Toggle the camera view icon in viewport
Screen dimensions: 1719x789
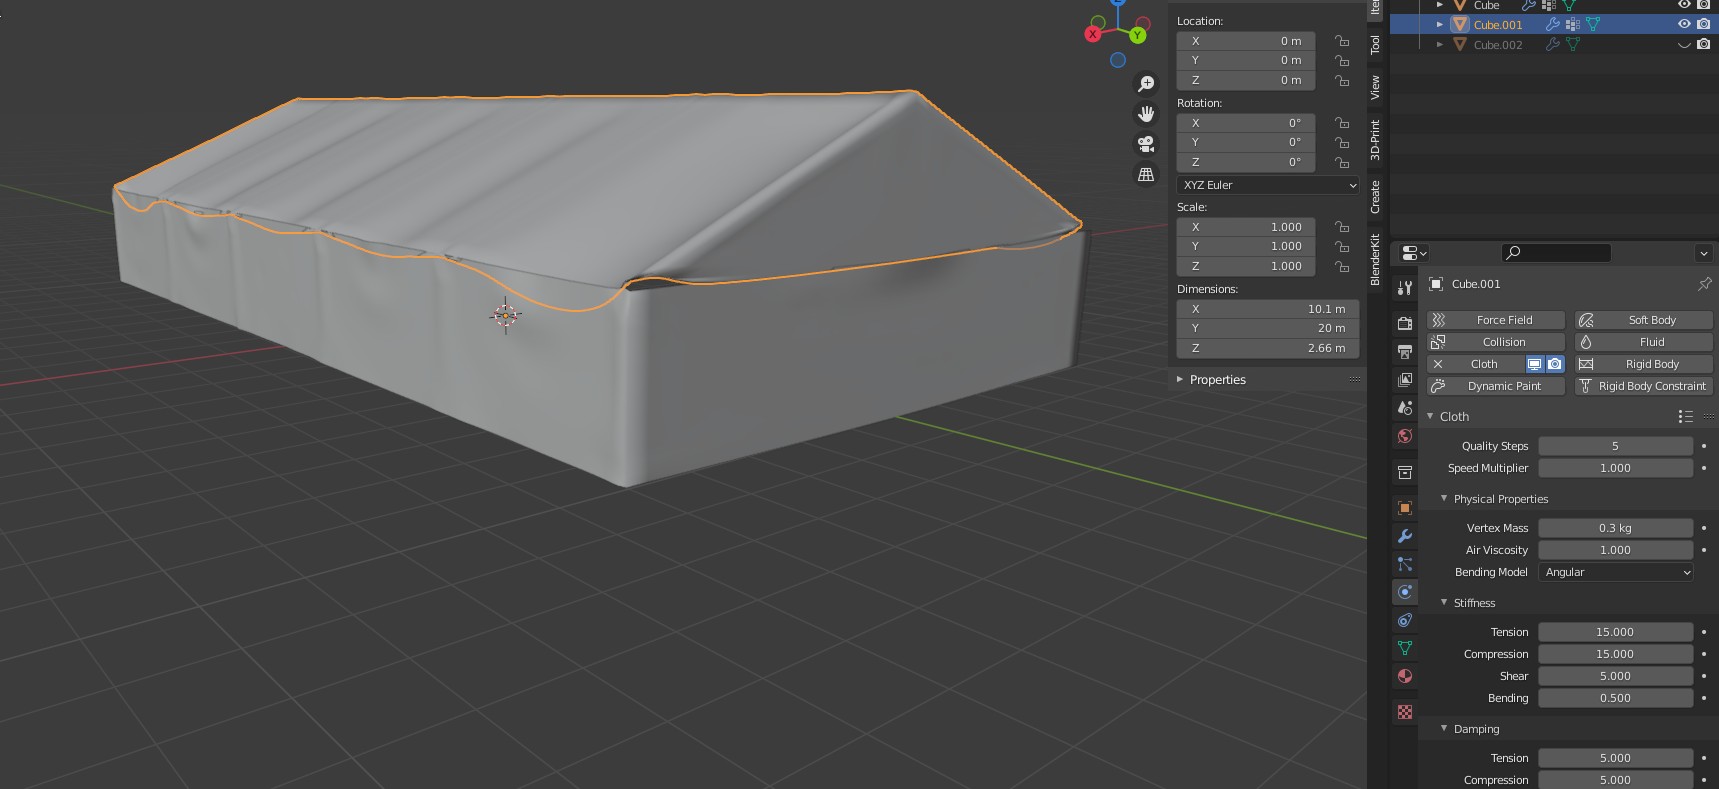pos(1146,144)
